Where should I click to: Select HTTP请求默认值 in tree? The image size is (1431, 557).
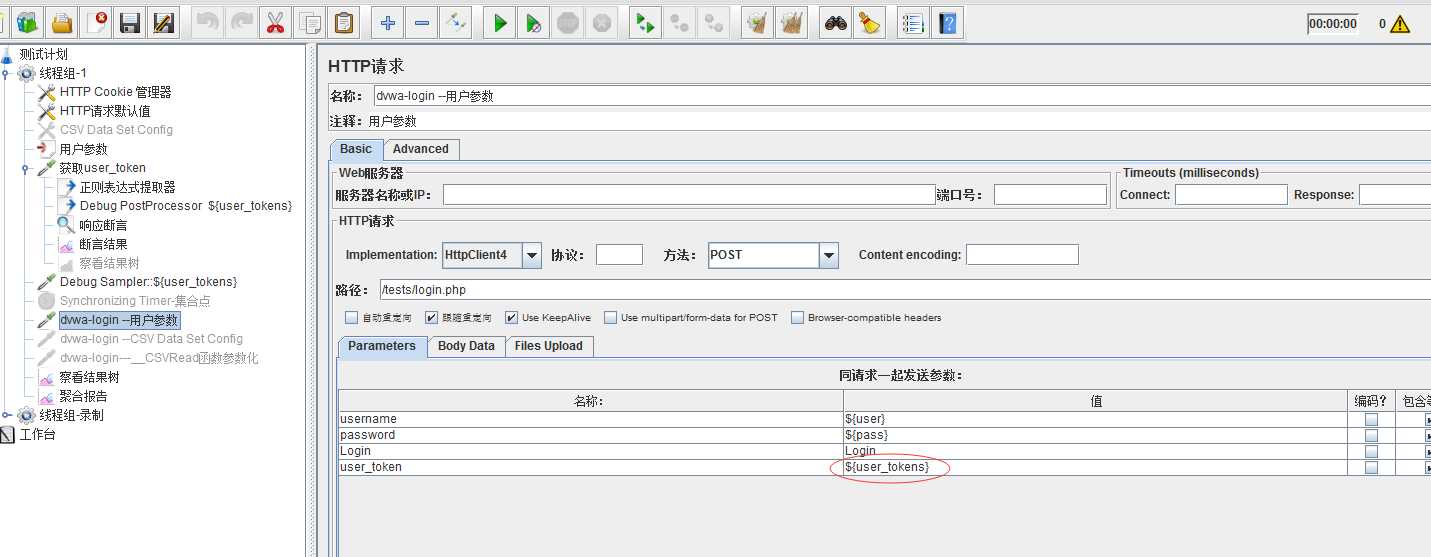(105, 111)
